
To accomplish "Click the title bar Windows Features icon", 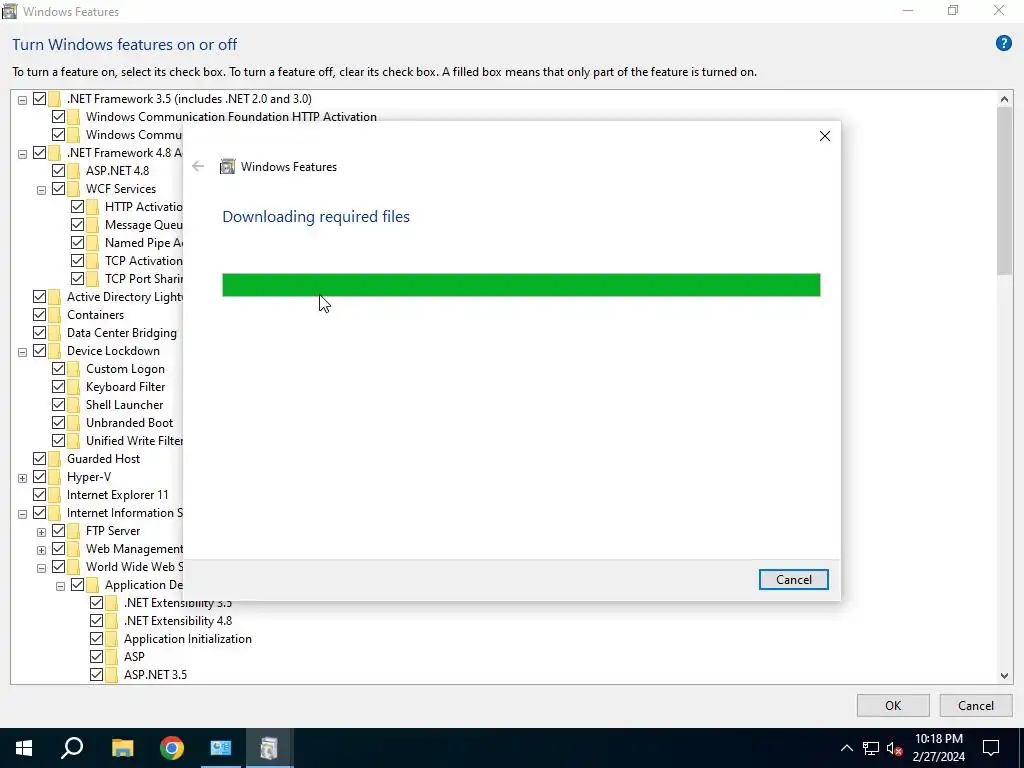I will point(9,11).
